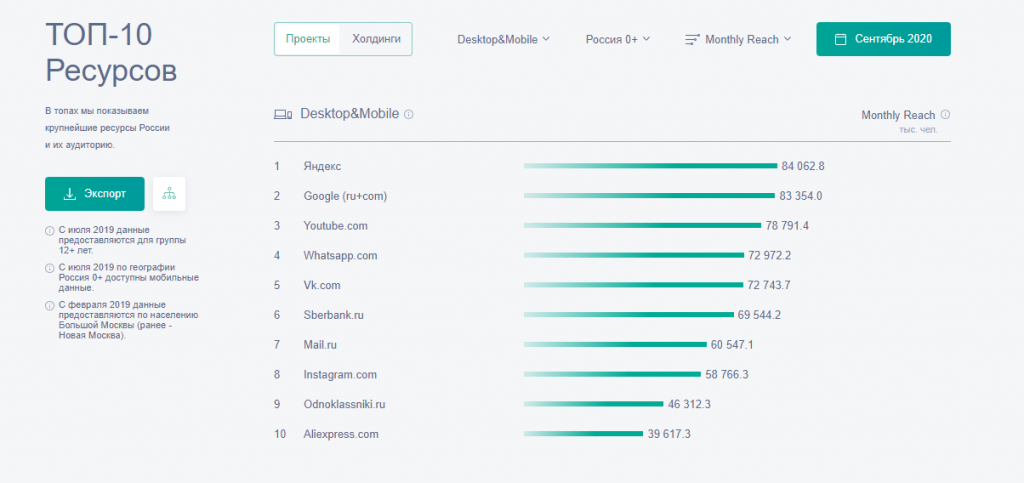Click the info icon beside the 12+ age note
This screenshot has width=1024, height=483.
point(50,231)
